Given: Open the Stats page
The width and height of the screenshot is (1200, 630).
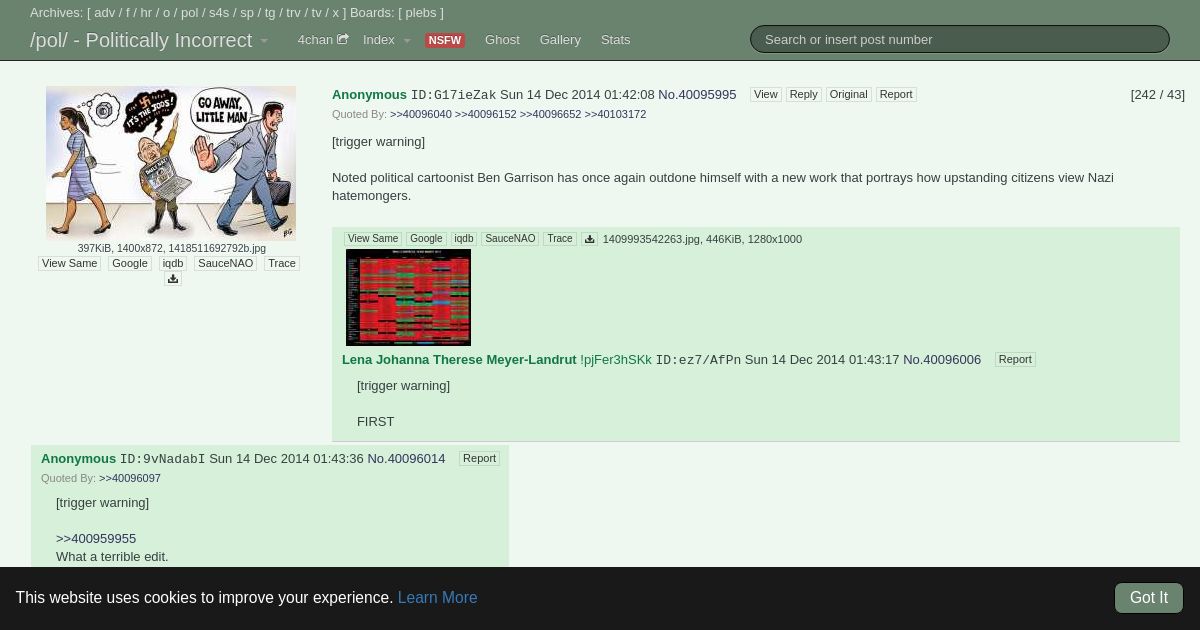Looking at the screenshot, I should coord(616,40).
